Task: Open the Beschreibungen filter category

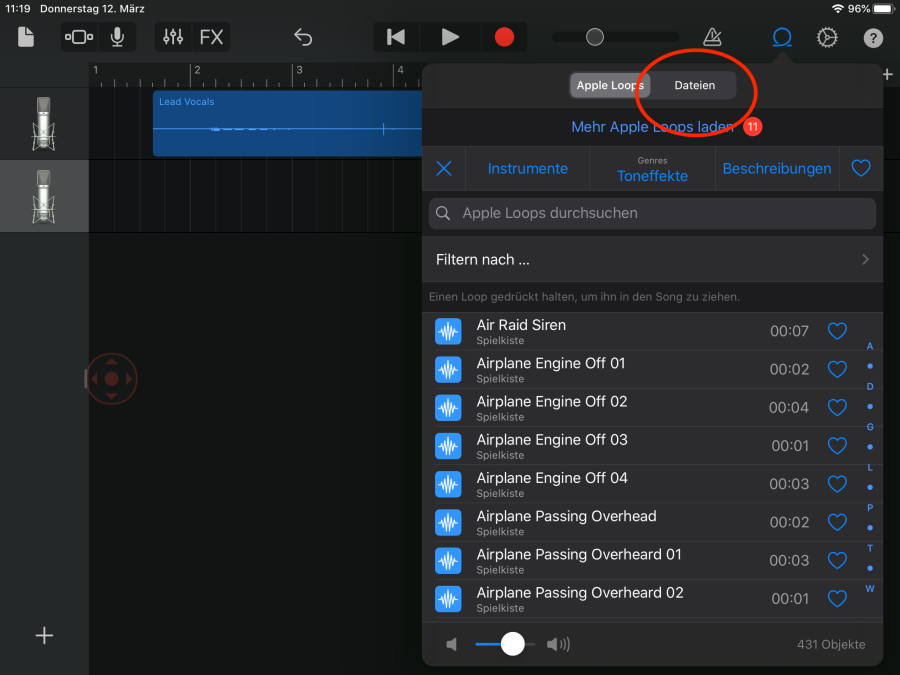Action: tap(776, 168)
